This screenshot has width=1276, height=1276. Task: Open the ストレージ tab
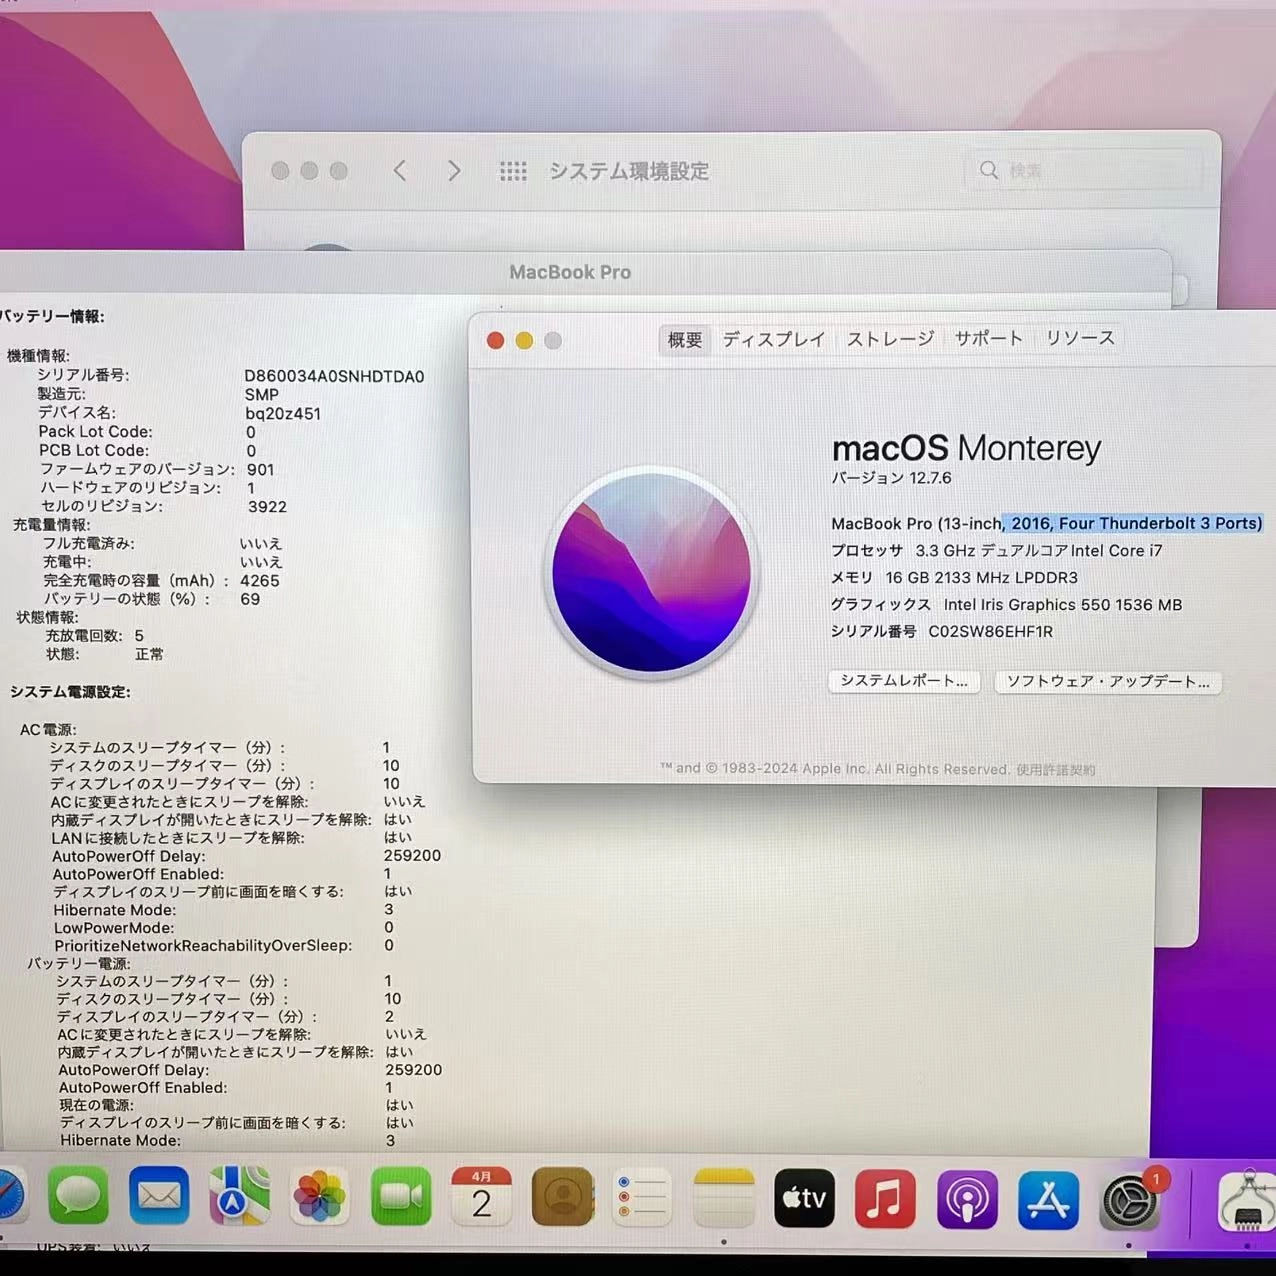[x=889, y=339]
